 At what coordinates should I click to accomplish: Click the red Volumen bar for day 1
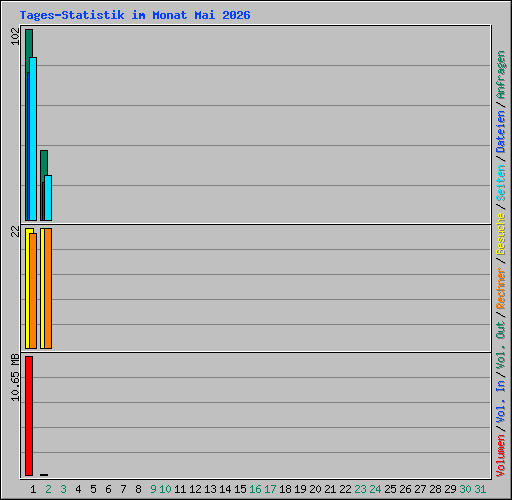pos(29,416)
